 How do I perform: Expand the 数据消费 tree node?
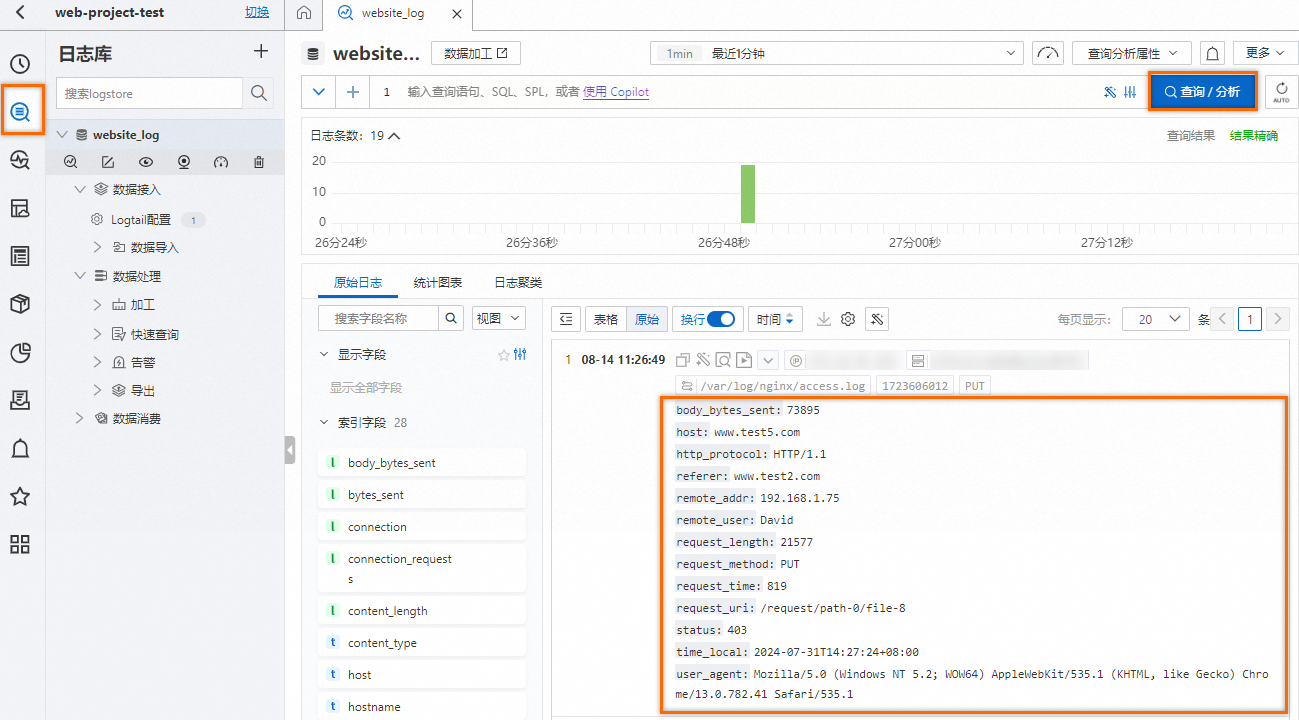[x=79, y=418]
